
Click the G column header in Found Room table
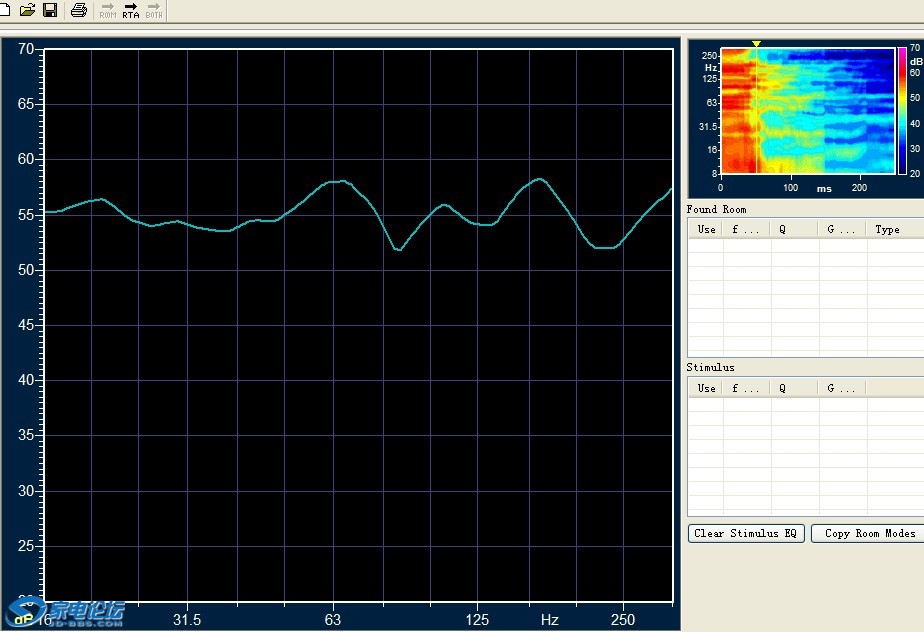pyautogui.click(x=842, y=229)
